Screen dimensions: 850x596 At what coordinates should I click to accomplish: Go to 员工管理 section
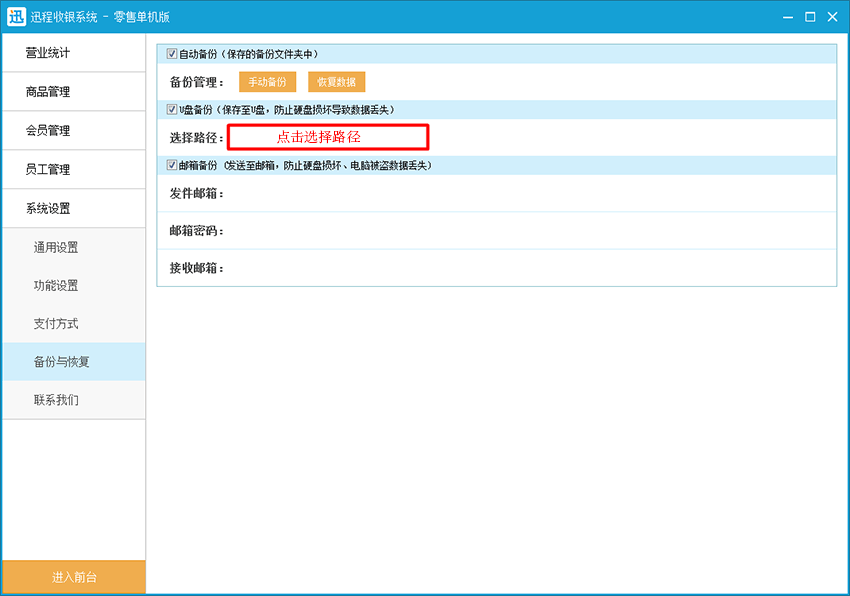tap(73, 170)
